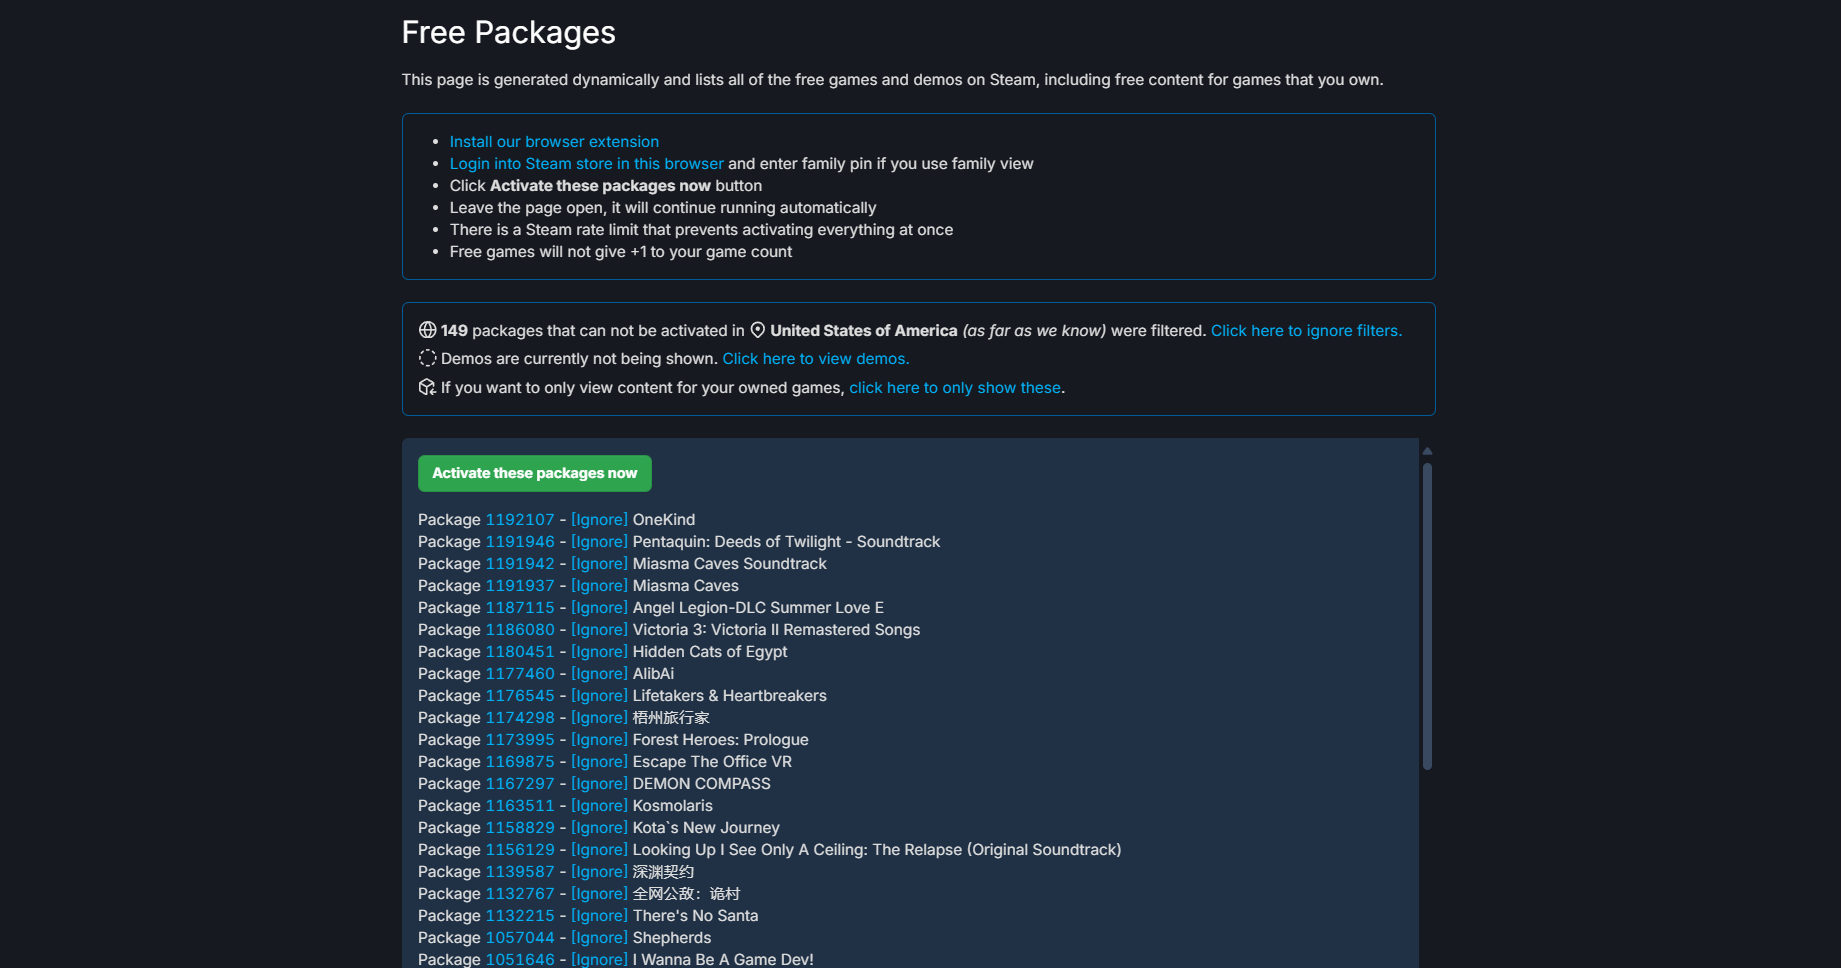The width and height of the screenshot is (1841, 968).
Task: Ignore the Hidden Cats of Egypt package
Action: 599,652
